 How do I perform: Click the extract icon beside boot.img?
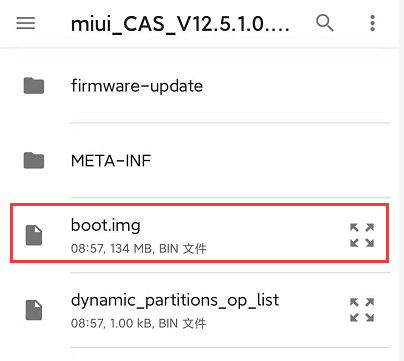point(362,235)
